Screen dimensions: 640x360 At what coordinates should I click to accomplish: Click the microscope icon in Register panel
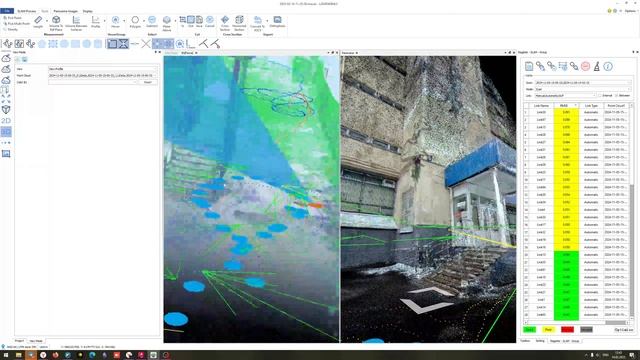pos(596,66)
